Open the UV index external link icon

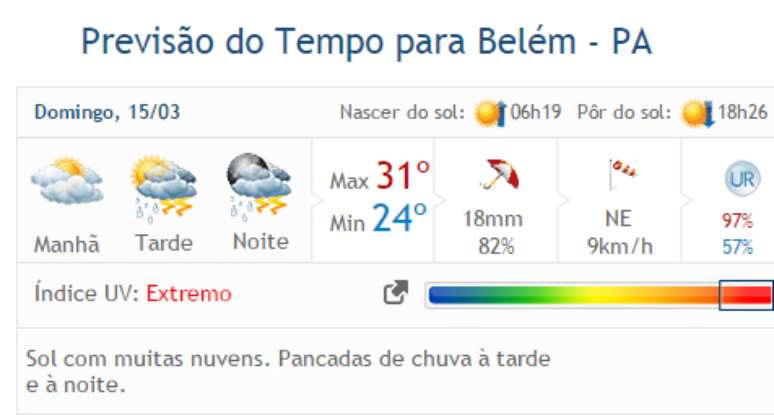pos(396,293)
